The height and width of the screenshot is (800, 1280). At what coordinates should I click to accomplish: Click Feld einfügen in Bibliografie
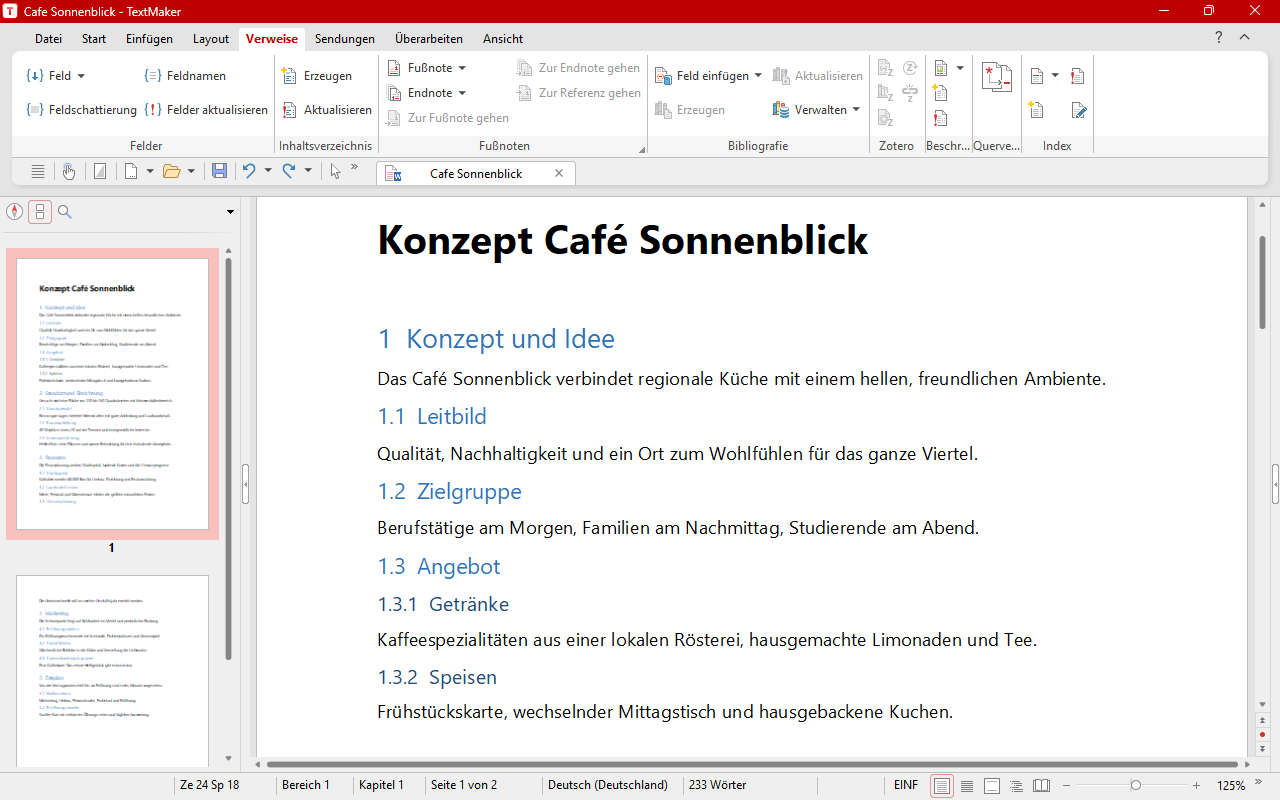701,76
